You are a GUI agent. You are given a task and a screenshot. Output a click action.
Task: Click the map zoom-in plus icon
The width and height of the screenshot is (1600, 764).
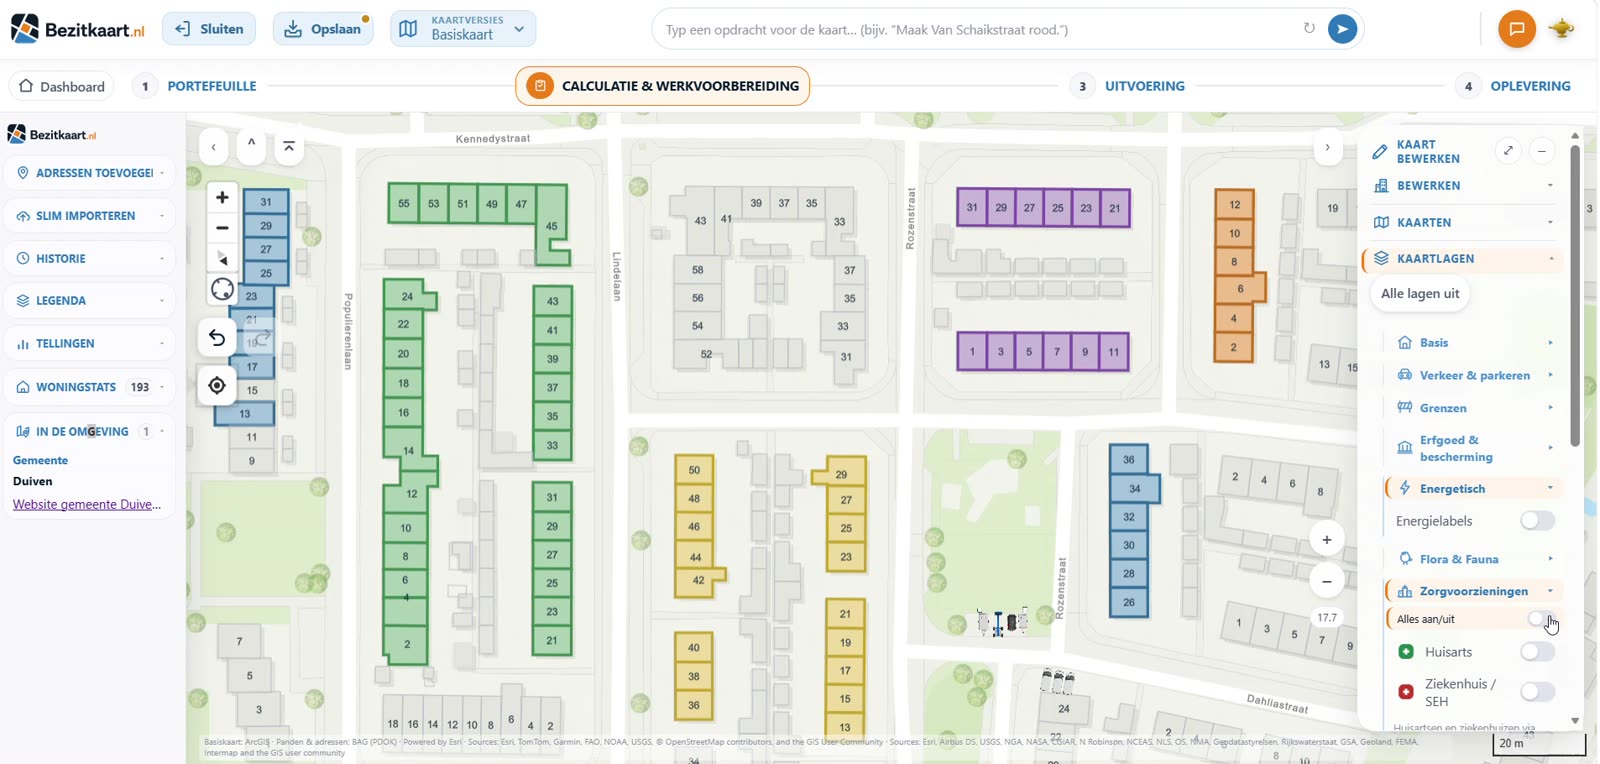222,197
